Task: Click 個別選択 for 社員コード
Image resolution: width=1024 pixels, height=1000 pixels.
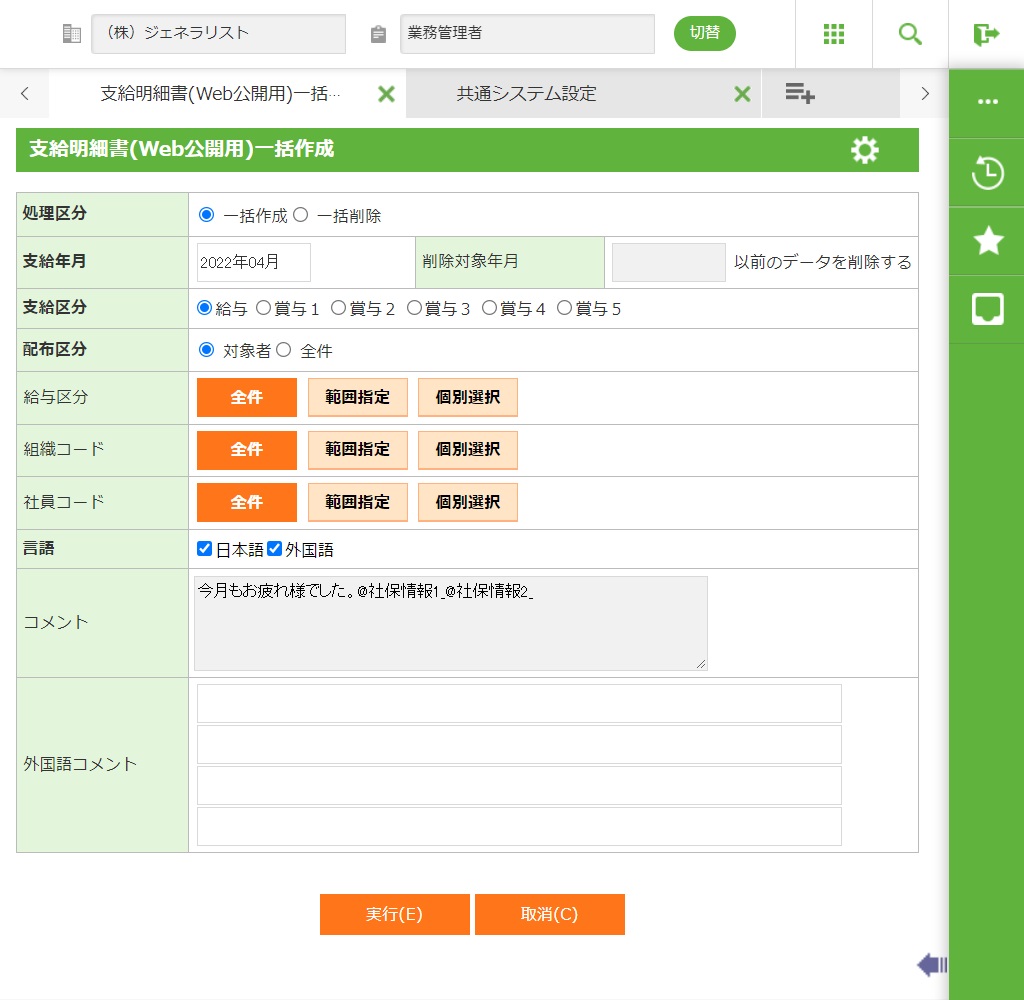Action: [x=467, y=502]
